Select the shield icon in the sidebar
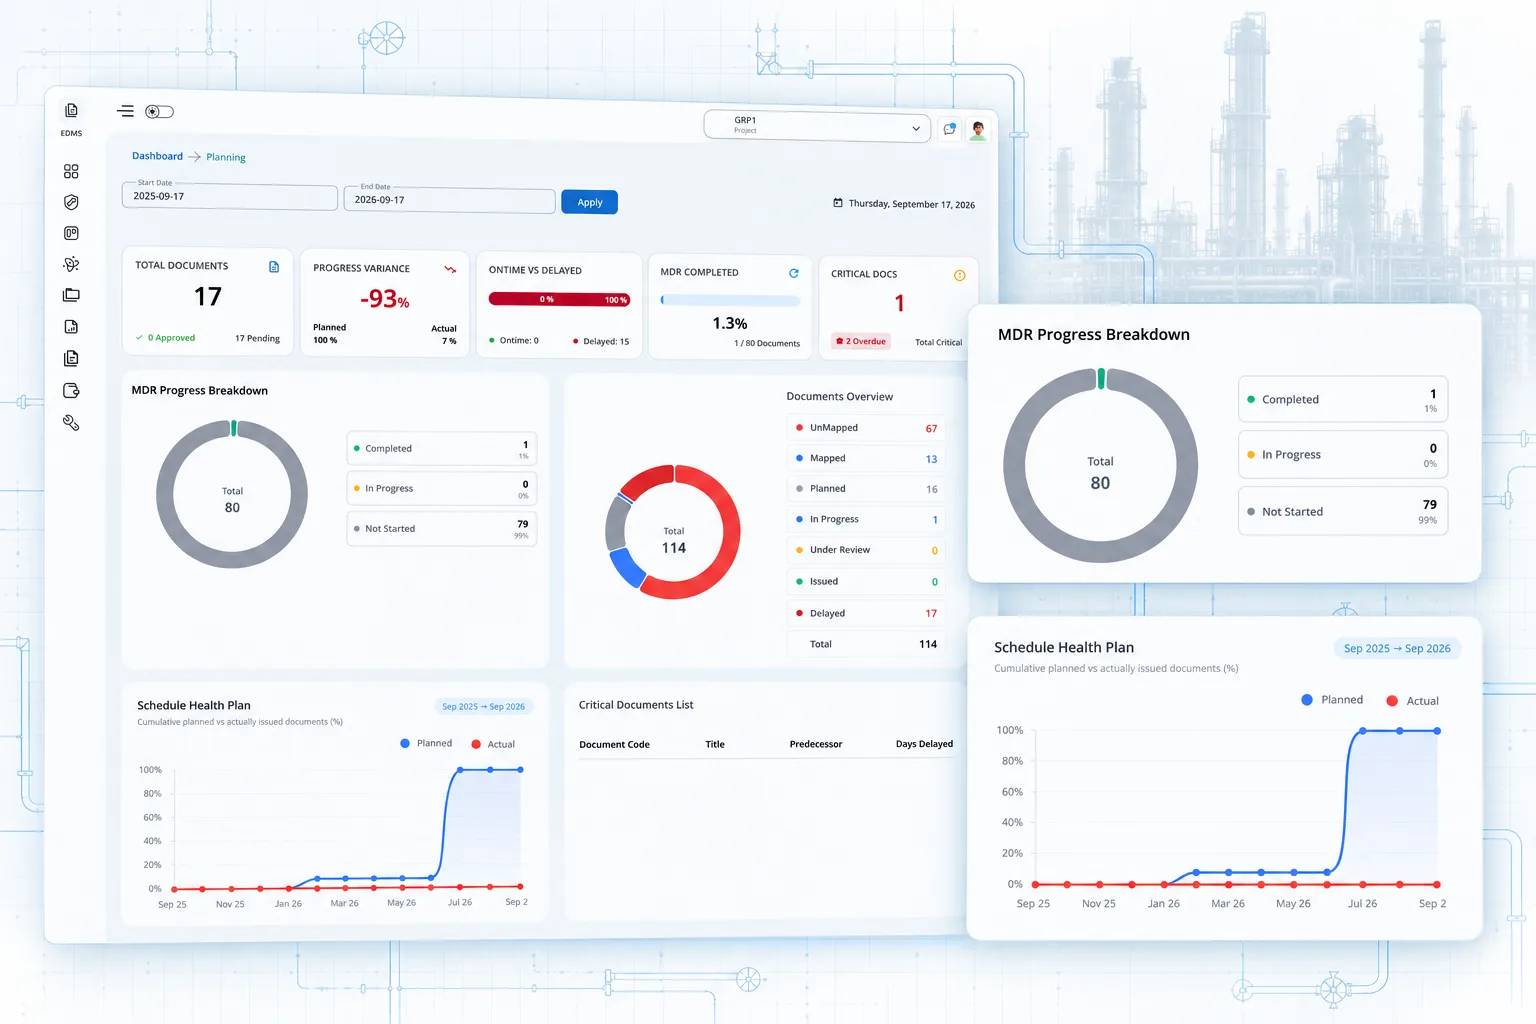 71,202
